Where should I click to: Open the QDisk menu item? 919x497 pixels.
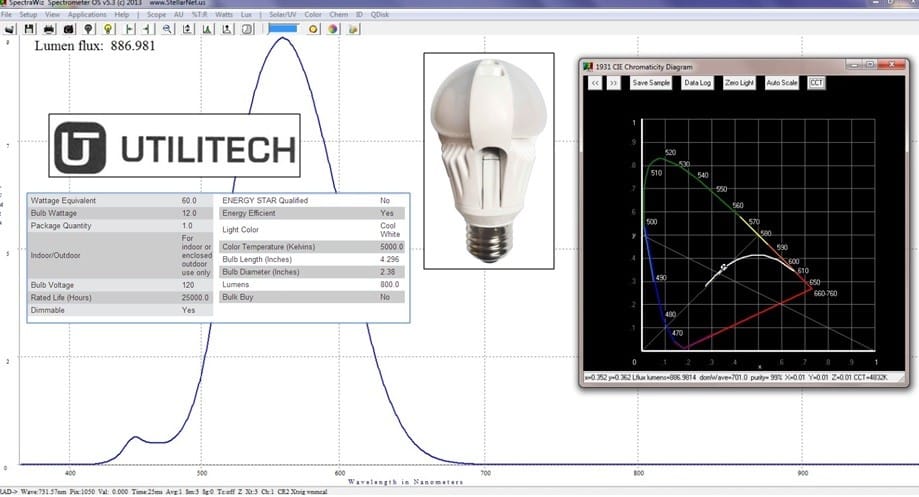pyautogui.click(x=380, y=14)
